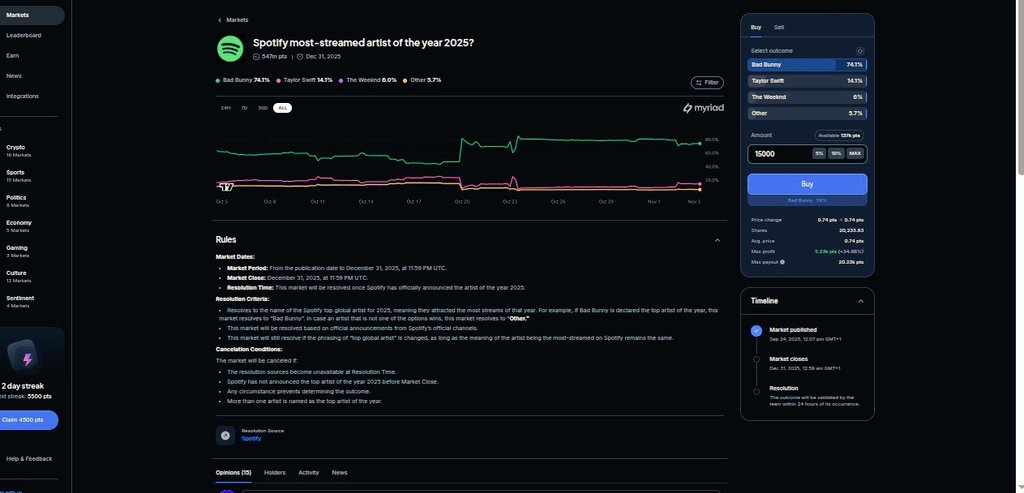Open the Opinions (15) tab
This screenshot has height=493, width=1024.
[x=233, y=473]
